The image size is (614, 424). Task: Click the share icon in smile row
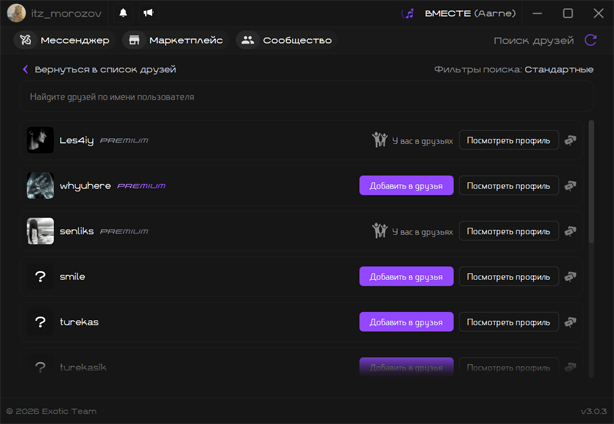pos(571,276)
